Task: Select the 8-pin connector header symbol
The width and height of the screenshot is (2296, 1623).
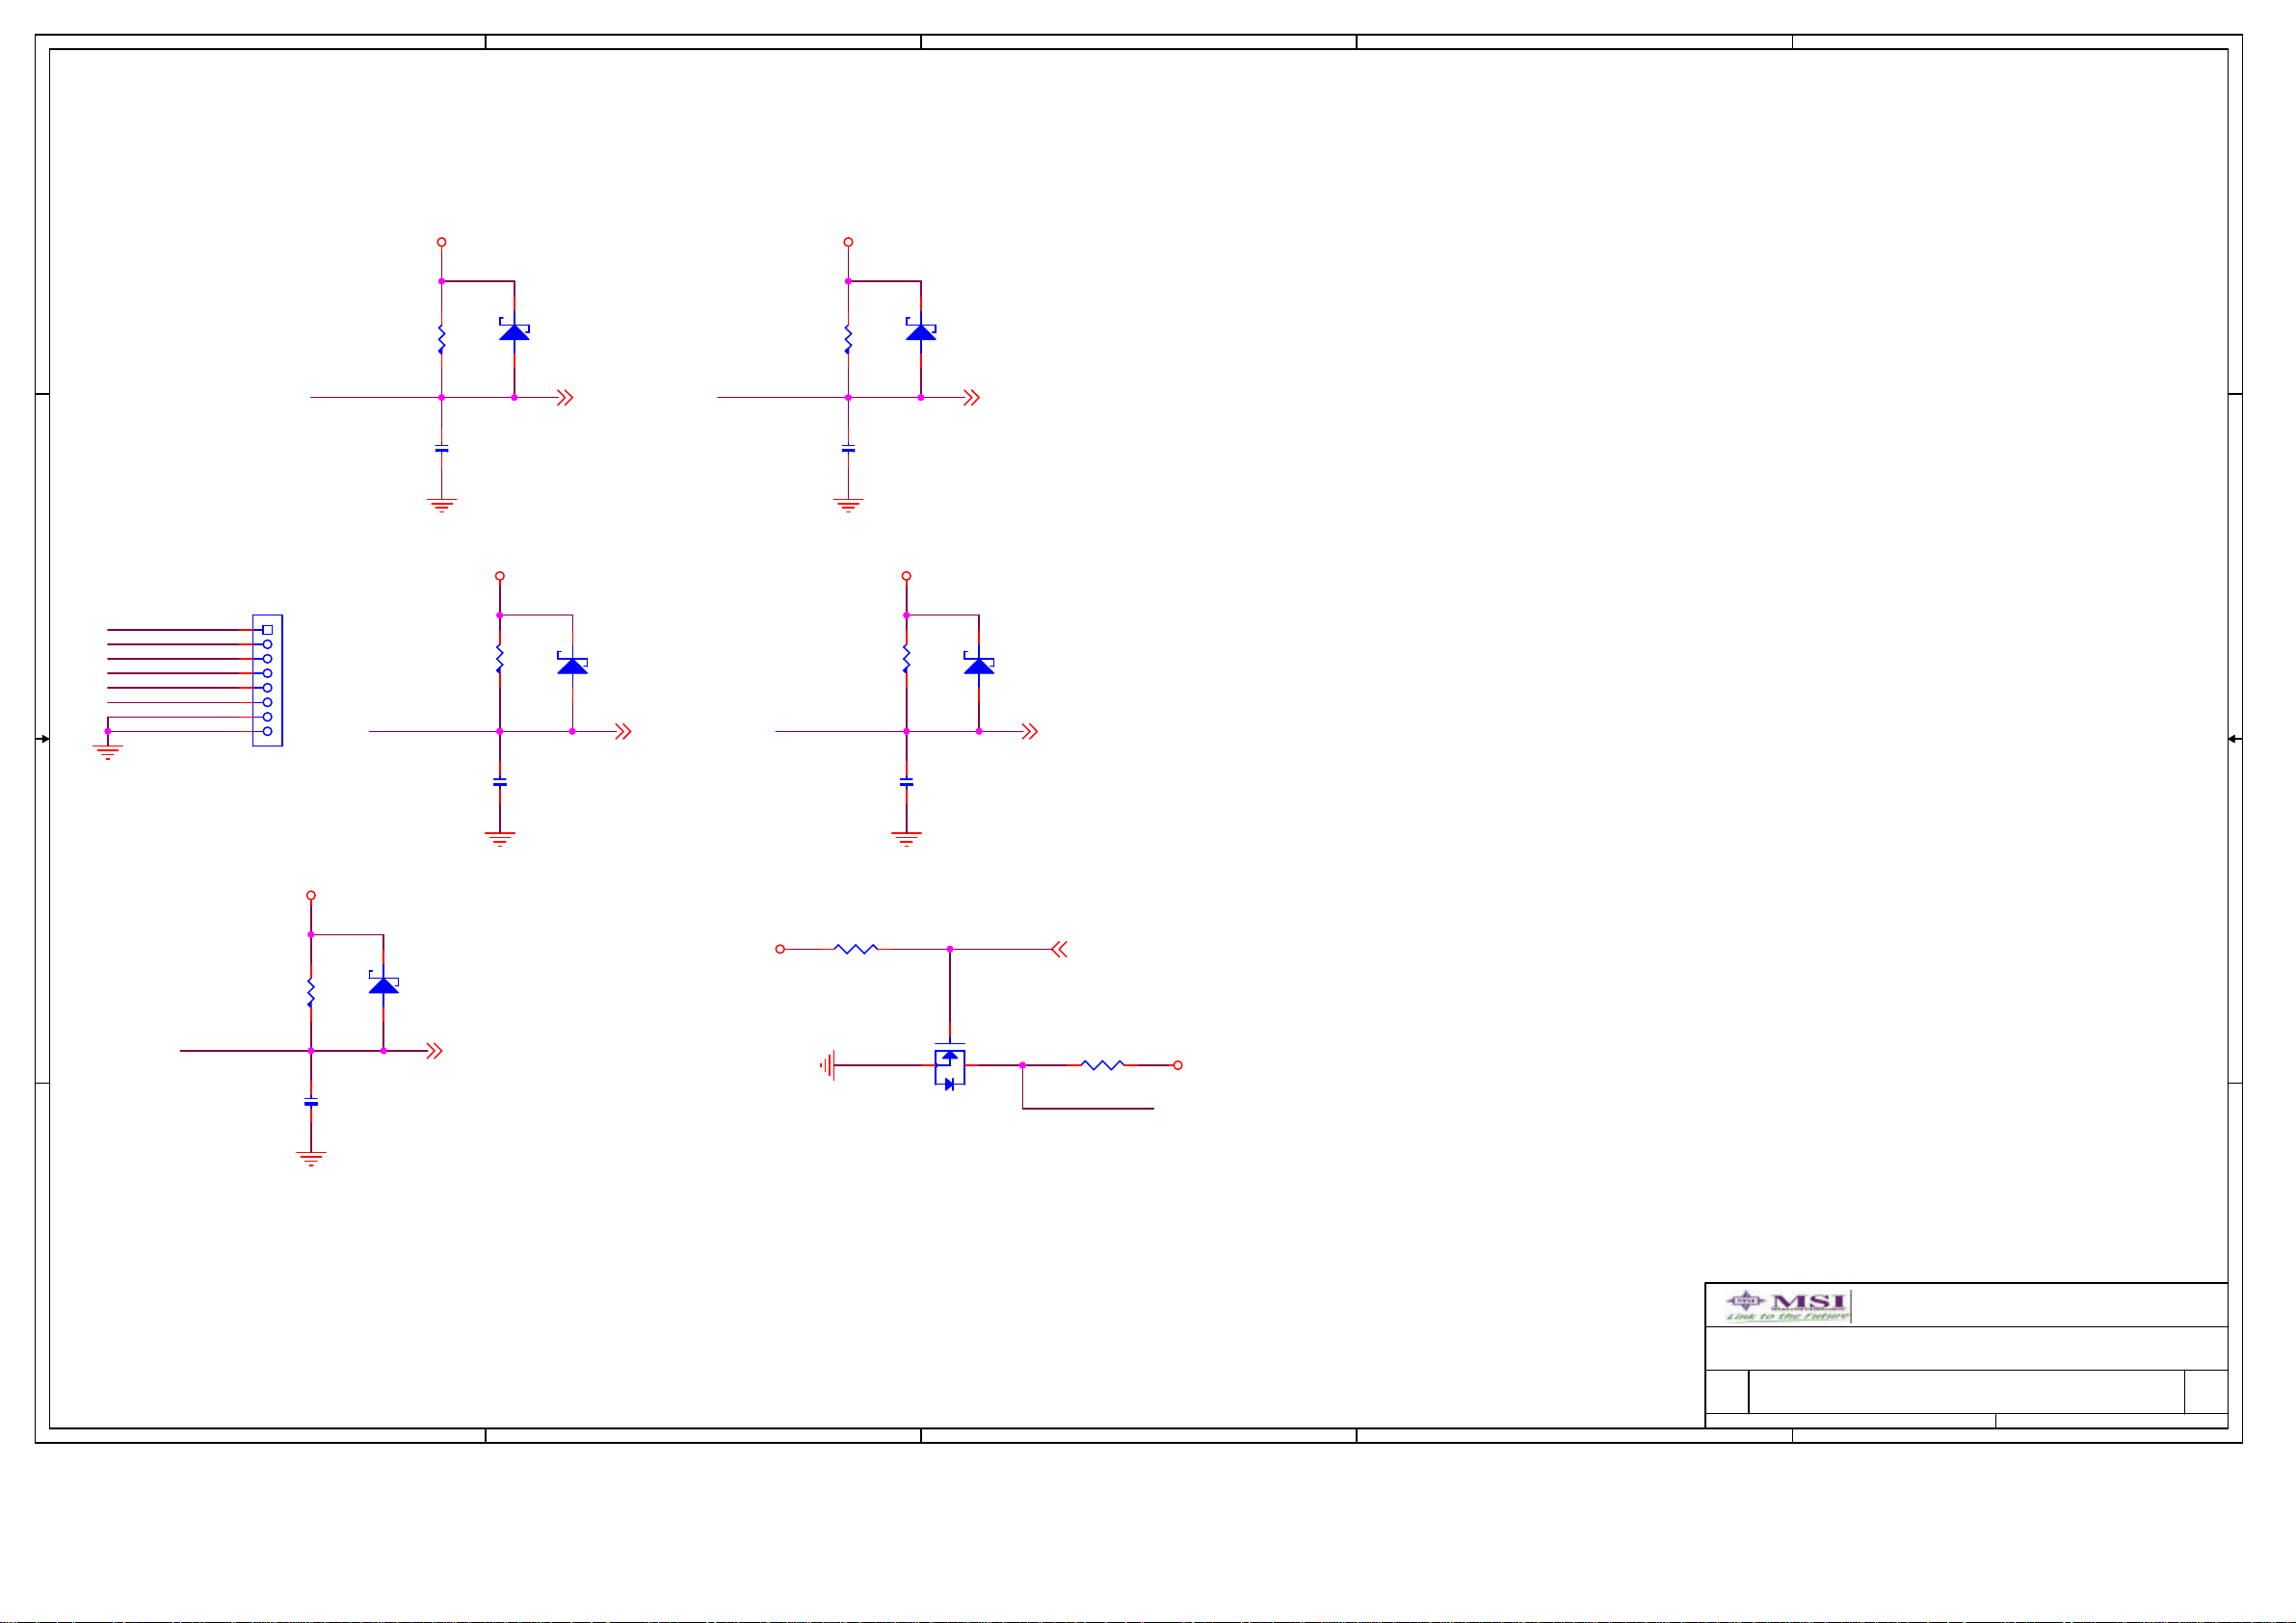Action: tap(267, 680)
